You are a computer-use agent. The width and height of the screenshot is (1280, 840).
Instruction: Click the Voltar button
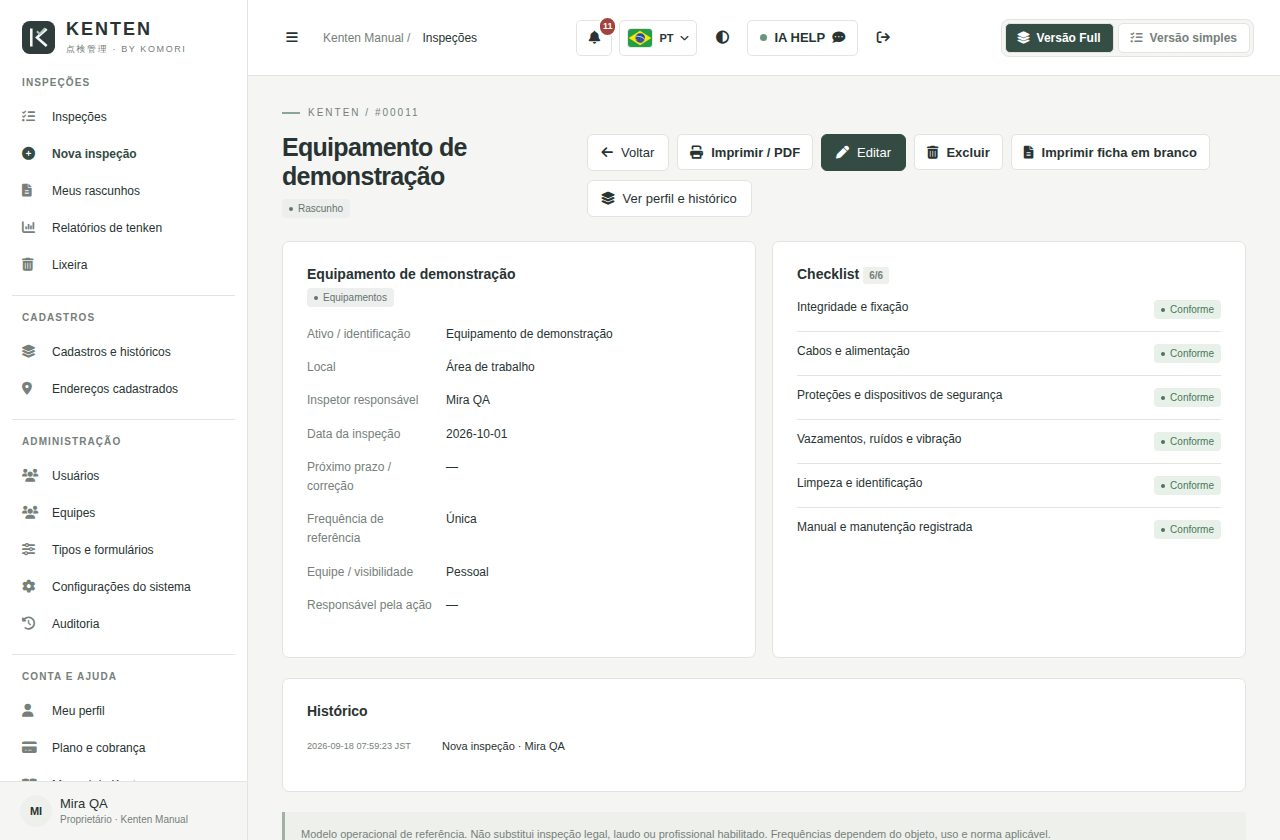tap(628, 153)
